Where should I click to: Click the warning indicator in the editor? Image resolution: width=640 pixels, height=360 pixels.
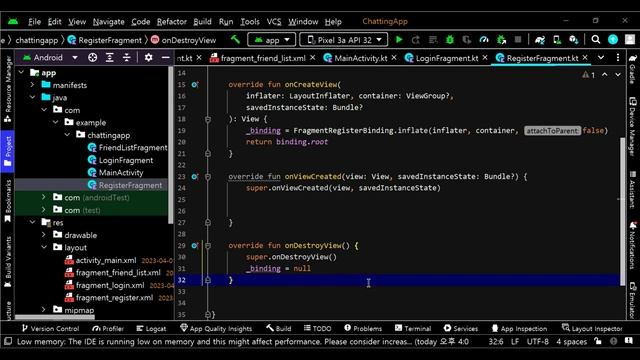click(589, 75)
